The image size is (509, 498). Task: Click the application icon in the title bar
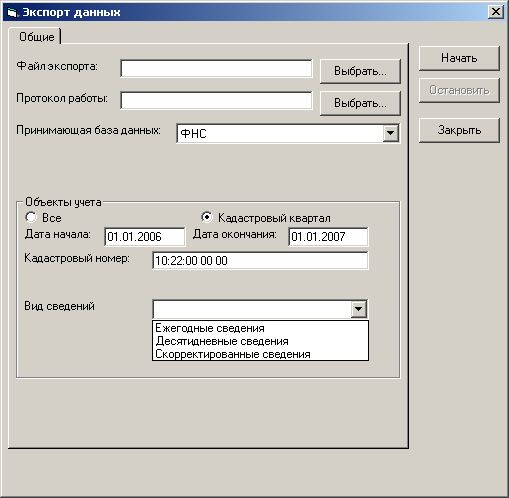(12, 12)
